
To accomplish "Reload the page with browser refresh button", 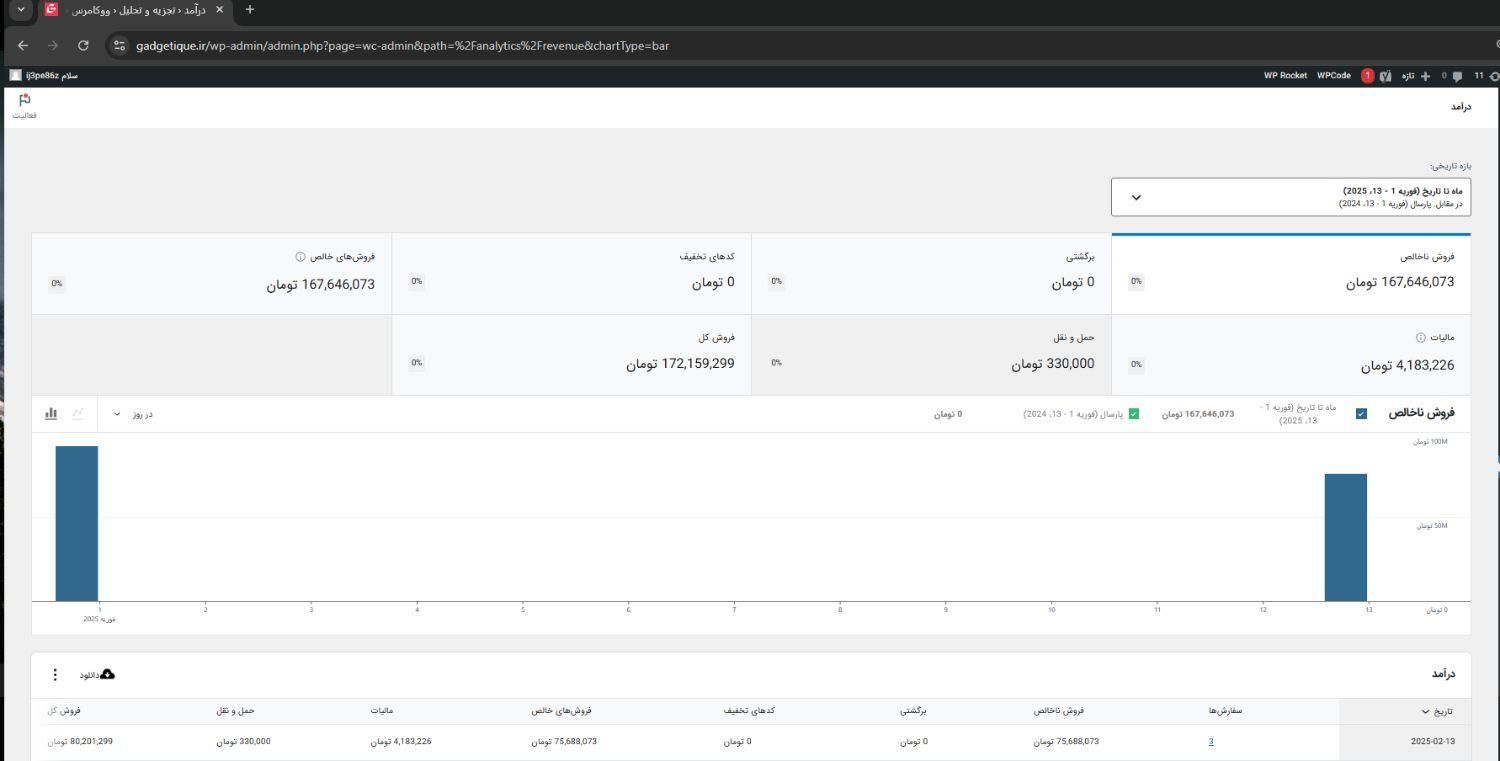I will pyautogui.click(x=83, y=45).
